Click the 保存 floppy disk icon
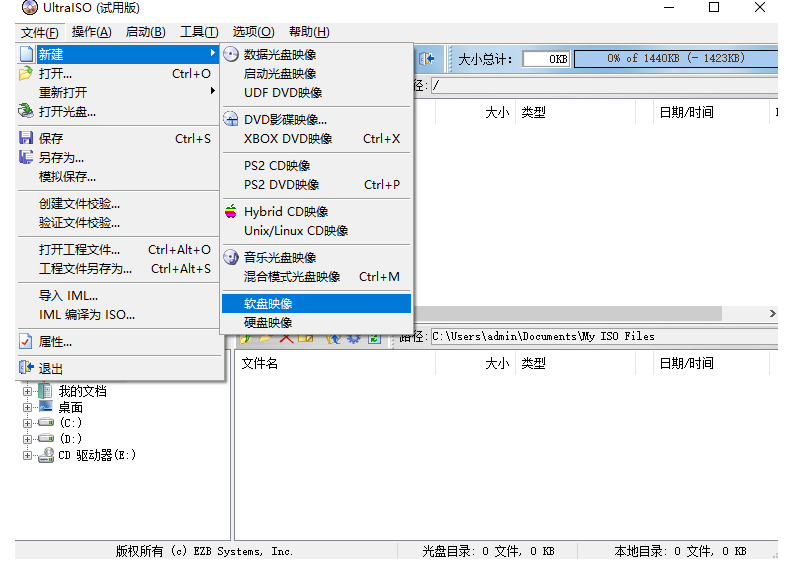Image resolution: width=794 pixels, height=567 pixels. tap(26, 138)
